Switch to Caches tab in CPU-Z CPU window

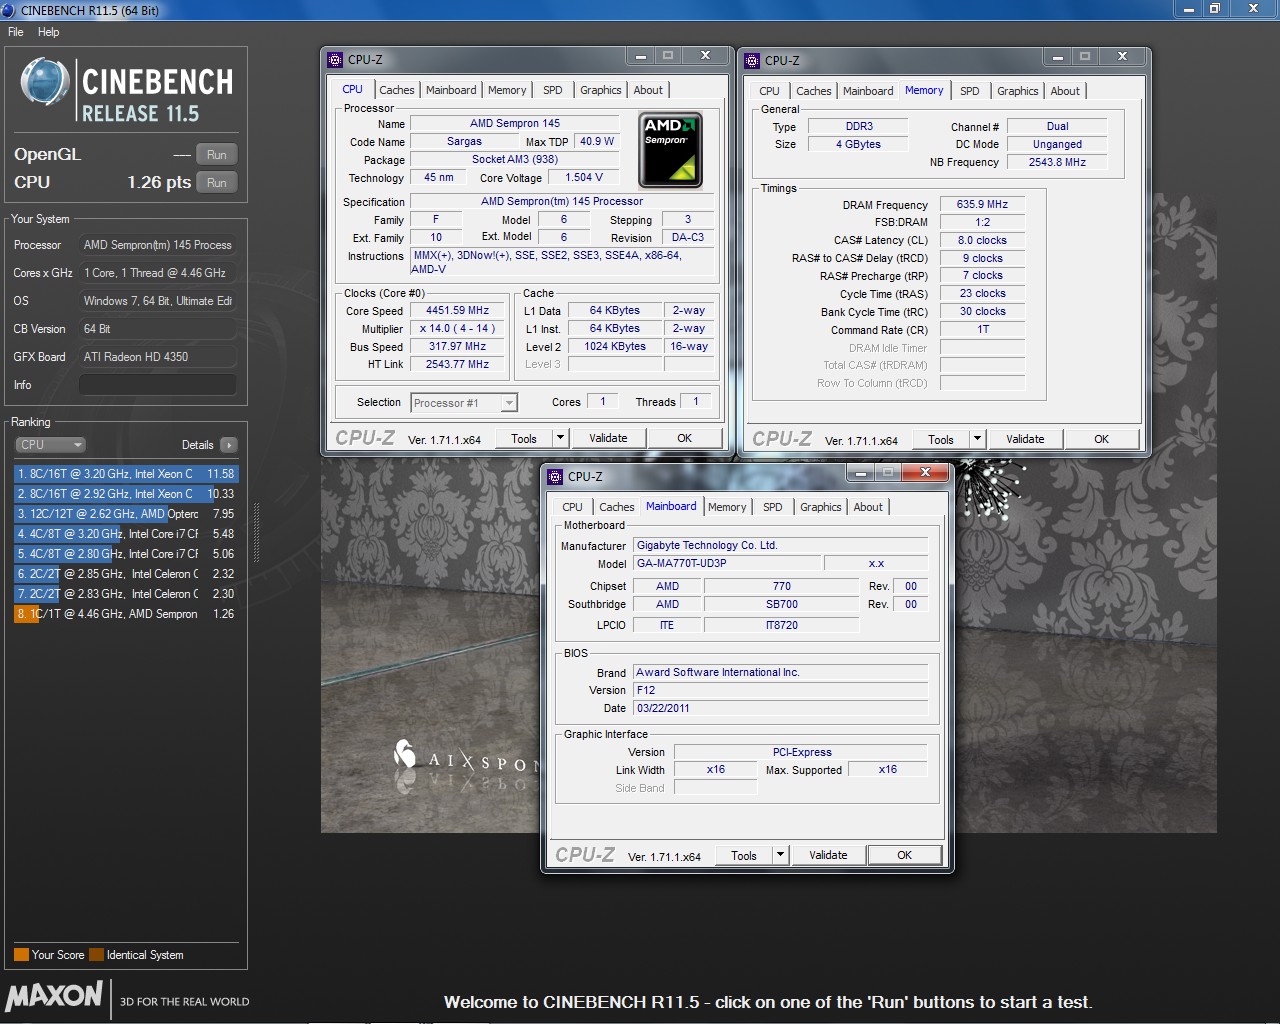(x=397, y=90)
